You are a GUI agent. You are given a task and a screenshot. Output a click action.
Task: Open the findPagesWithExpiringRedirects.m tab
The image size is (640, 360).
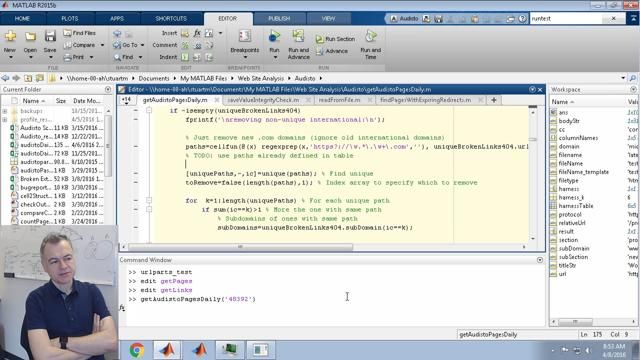click(425, 100)
